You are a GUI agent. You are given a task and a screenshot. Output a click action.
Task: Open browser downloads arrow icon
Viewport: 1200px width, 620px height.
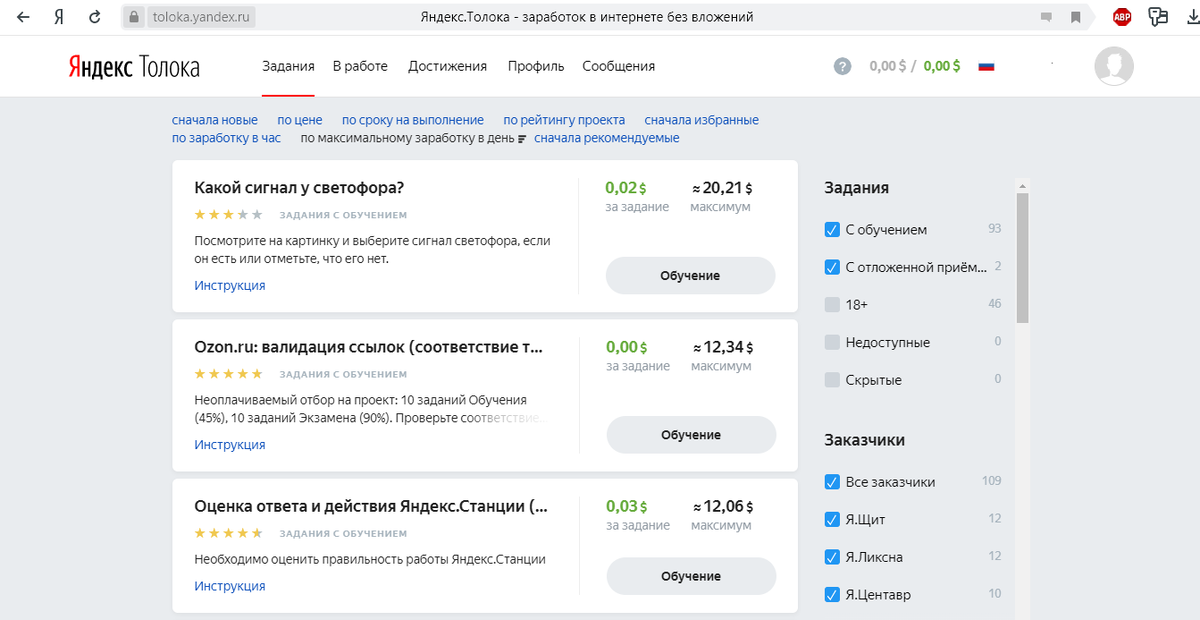(1191, 17)
